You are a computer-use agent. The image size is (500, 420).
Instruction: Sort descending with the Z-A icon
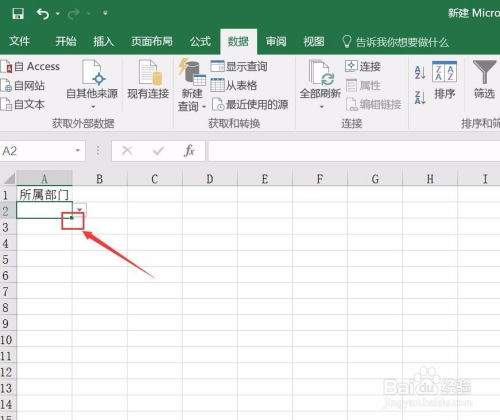[x=420, y=97]
